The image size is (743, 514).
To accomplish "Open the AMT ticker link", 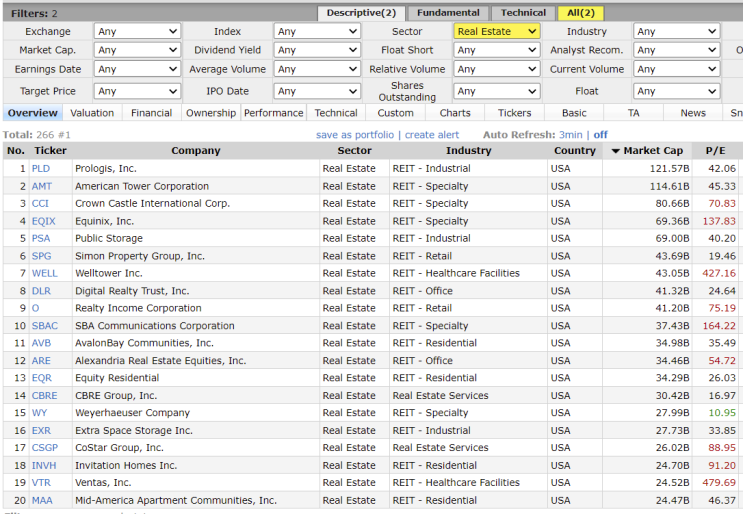I will (x=42, y=186).
